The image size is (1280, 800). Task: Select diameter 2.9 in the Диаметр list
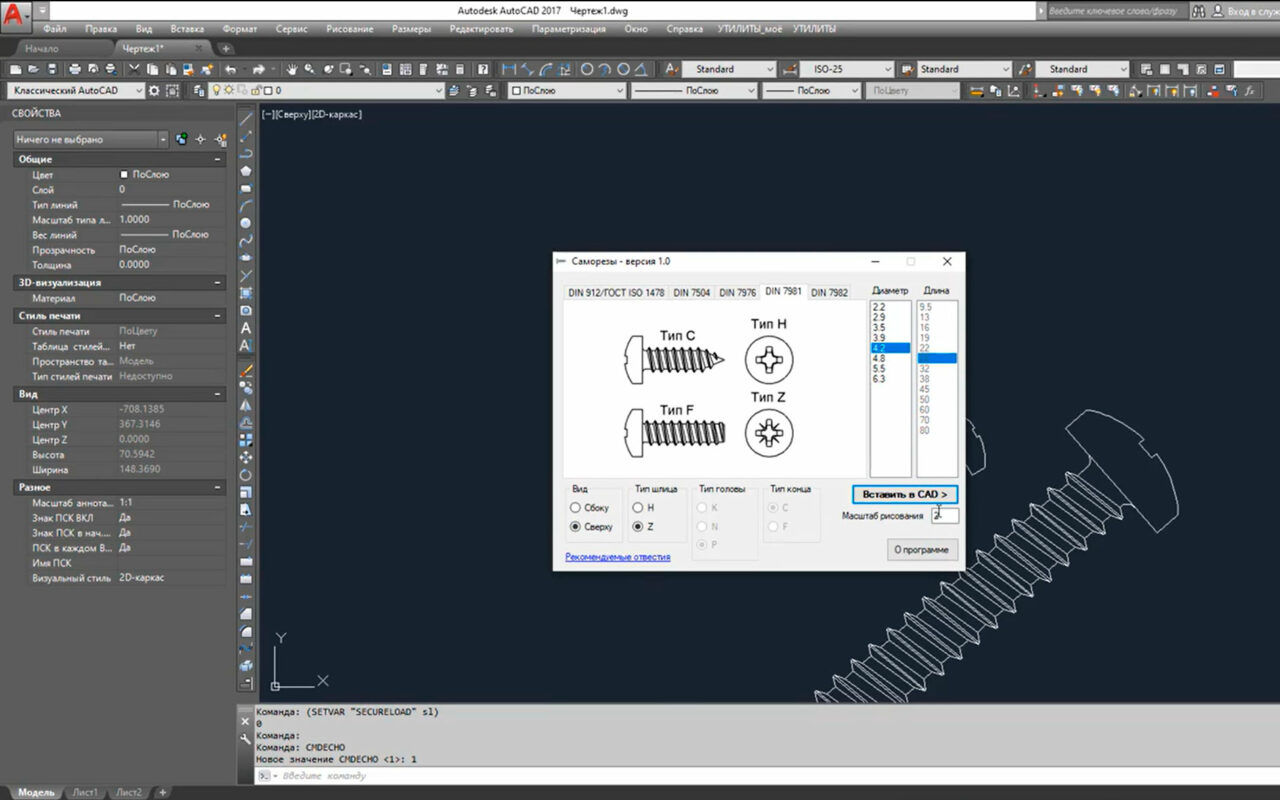point(890,317)
